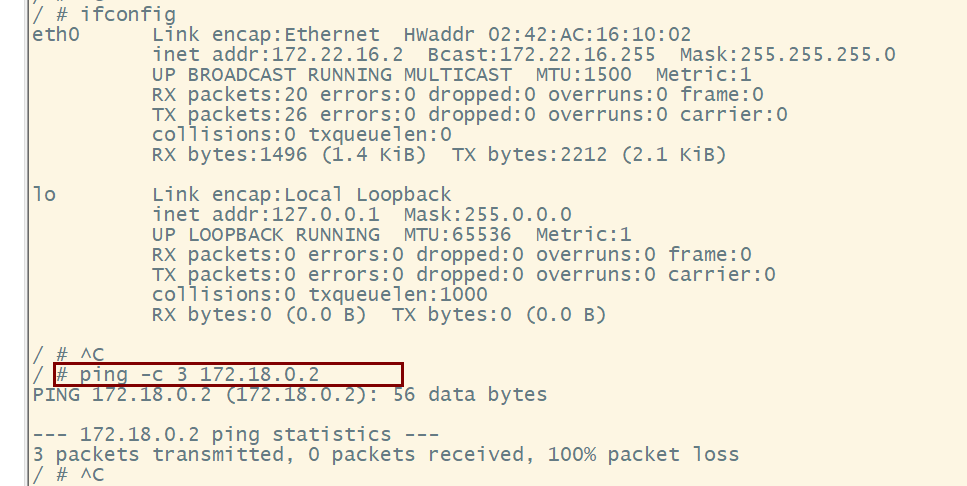The image size is (967, 486).
Task: Click the inet addr:172.22.16.2 text
Action: click(278, 55)
